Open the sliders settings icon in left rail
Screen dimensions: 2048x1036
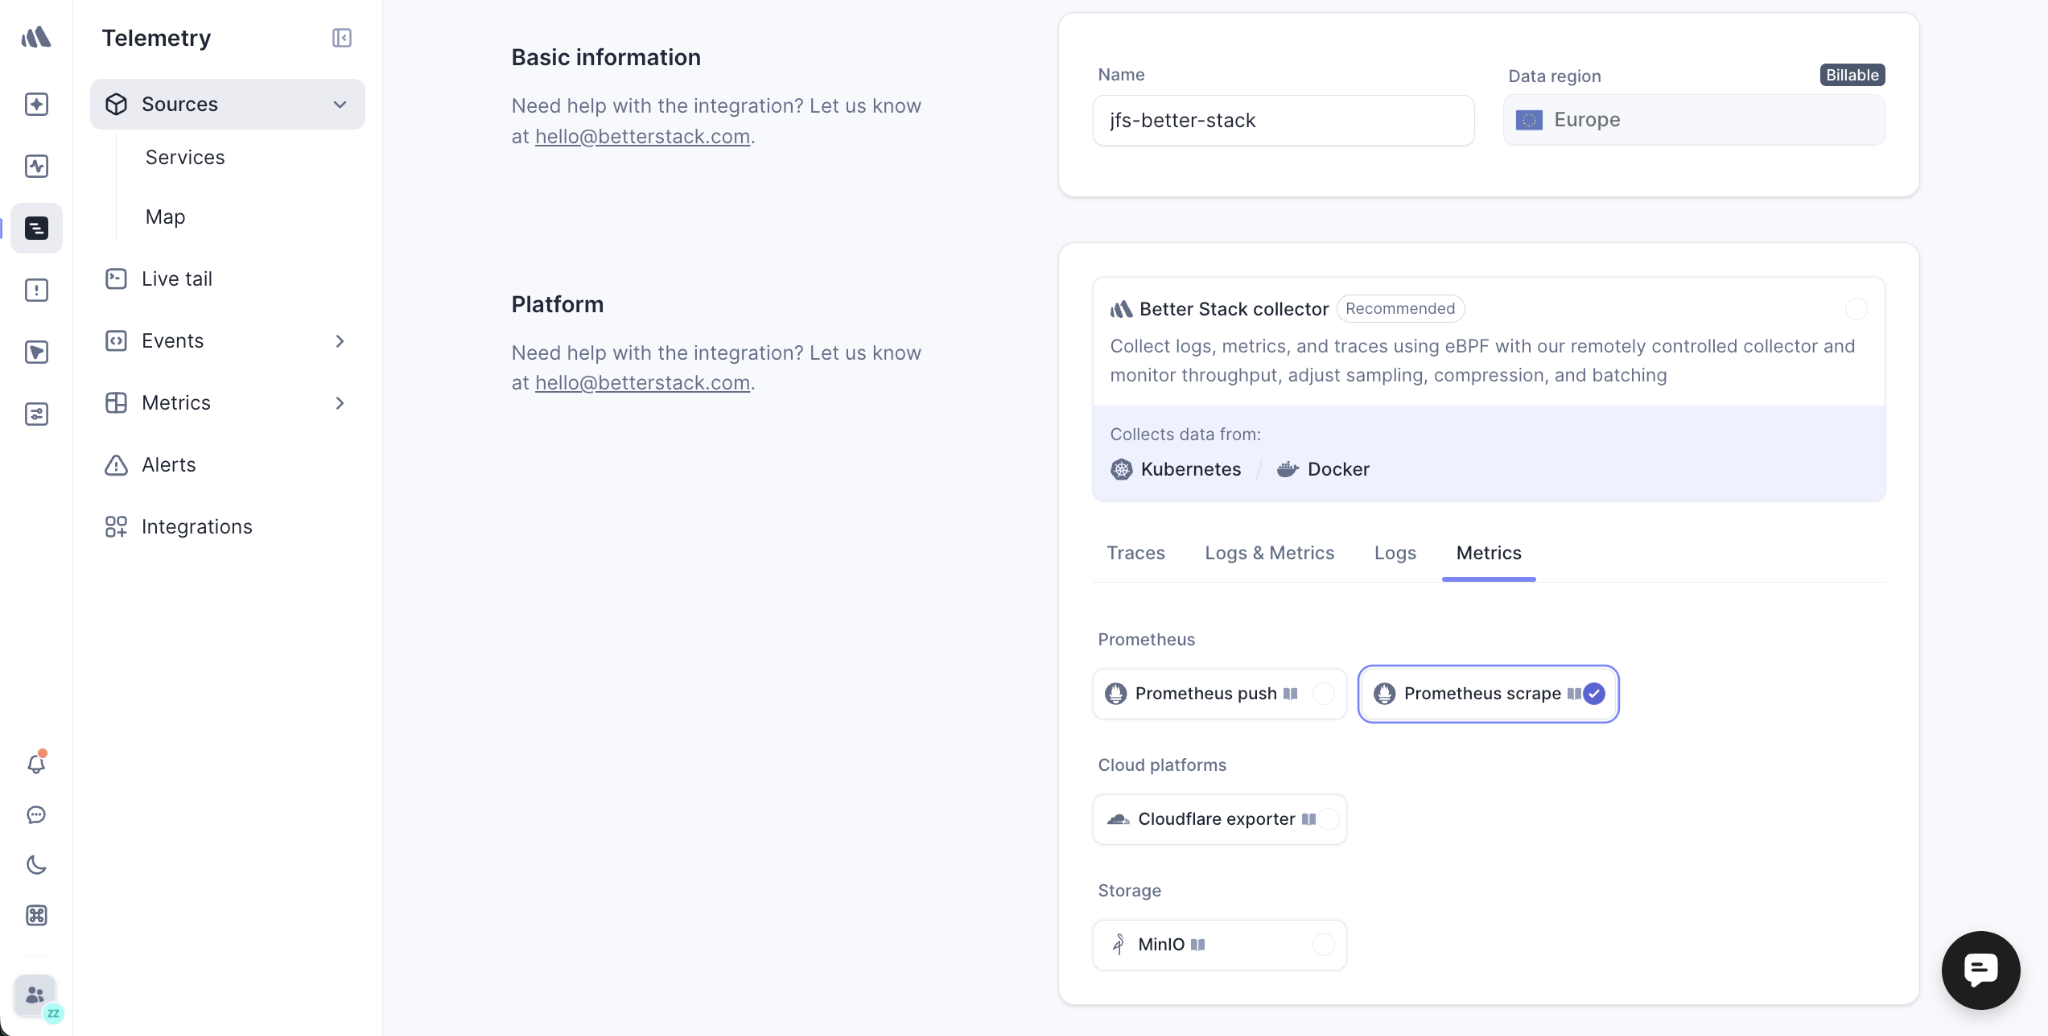point(36,414)
